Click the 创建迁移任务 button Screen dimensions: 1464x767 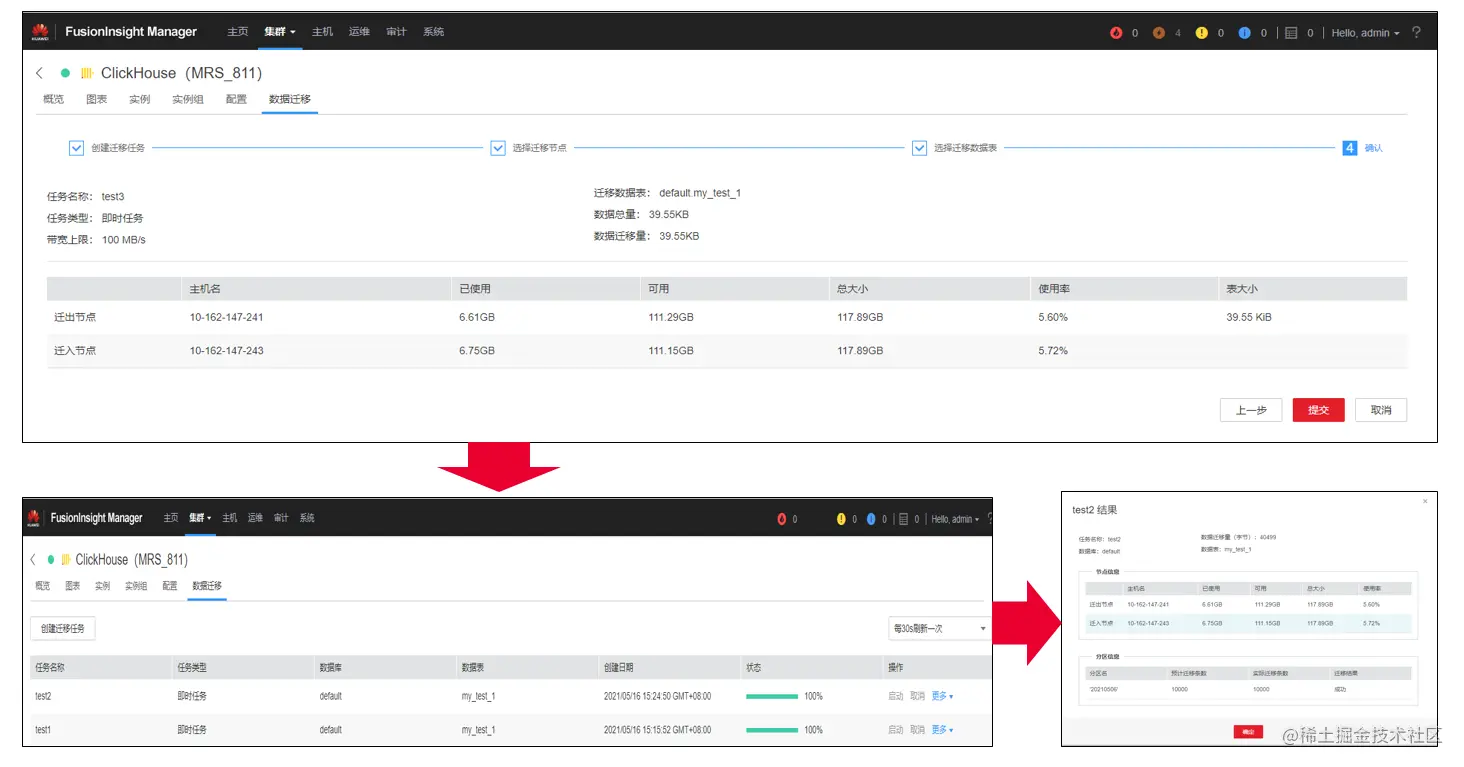[63, 628]
